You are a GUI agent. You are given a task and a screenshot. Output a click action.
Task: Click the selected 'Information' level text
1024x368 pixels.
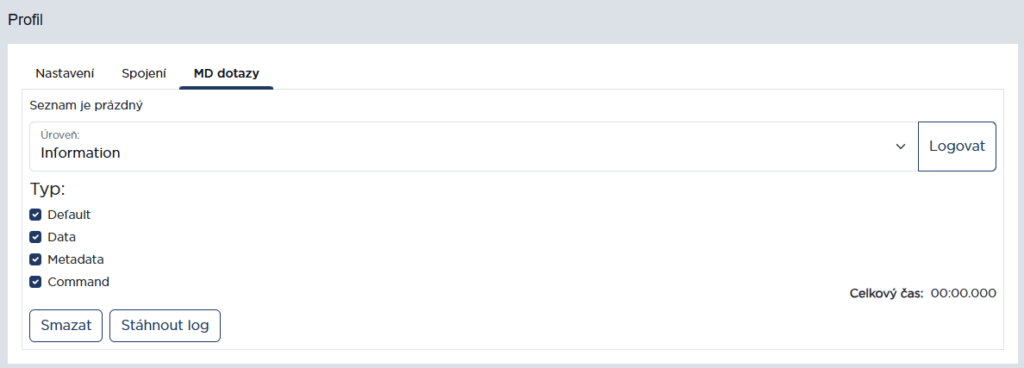[x=80, y=154]
